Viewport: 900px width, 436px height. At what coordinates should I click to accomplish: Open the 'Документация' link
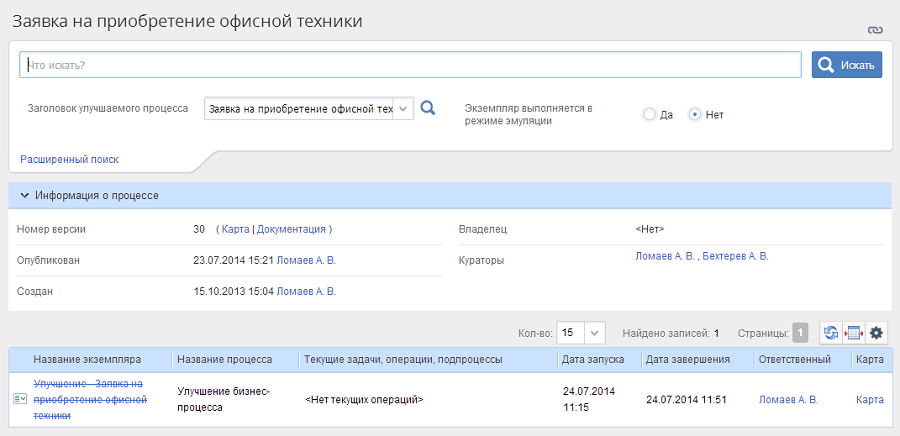tap(291, 229)
